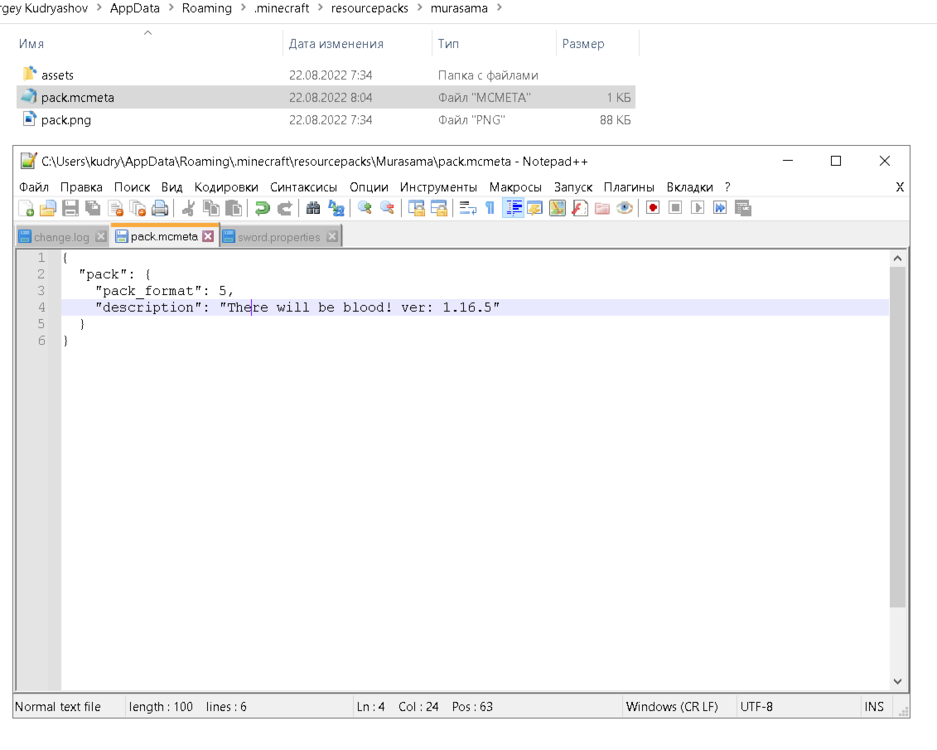Image resolution: width=937 pixels, height=750 pixels.
Task: Close the pack.mcmeta tab
Action: [208, 237]
